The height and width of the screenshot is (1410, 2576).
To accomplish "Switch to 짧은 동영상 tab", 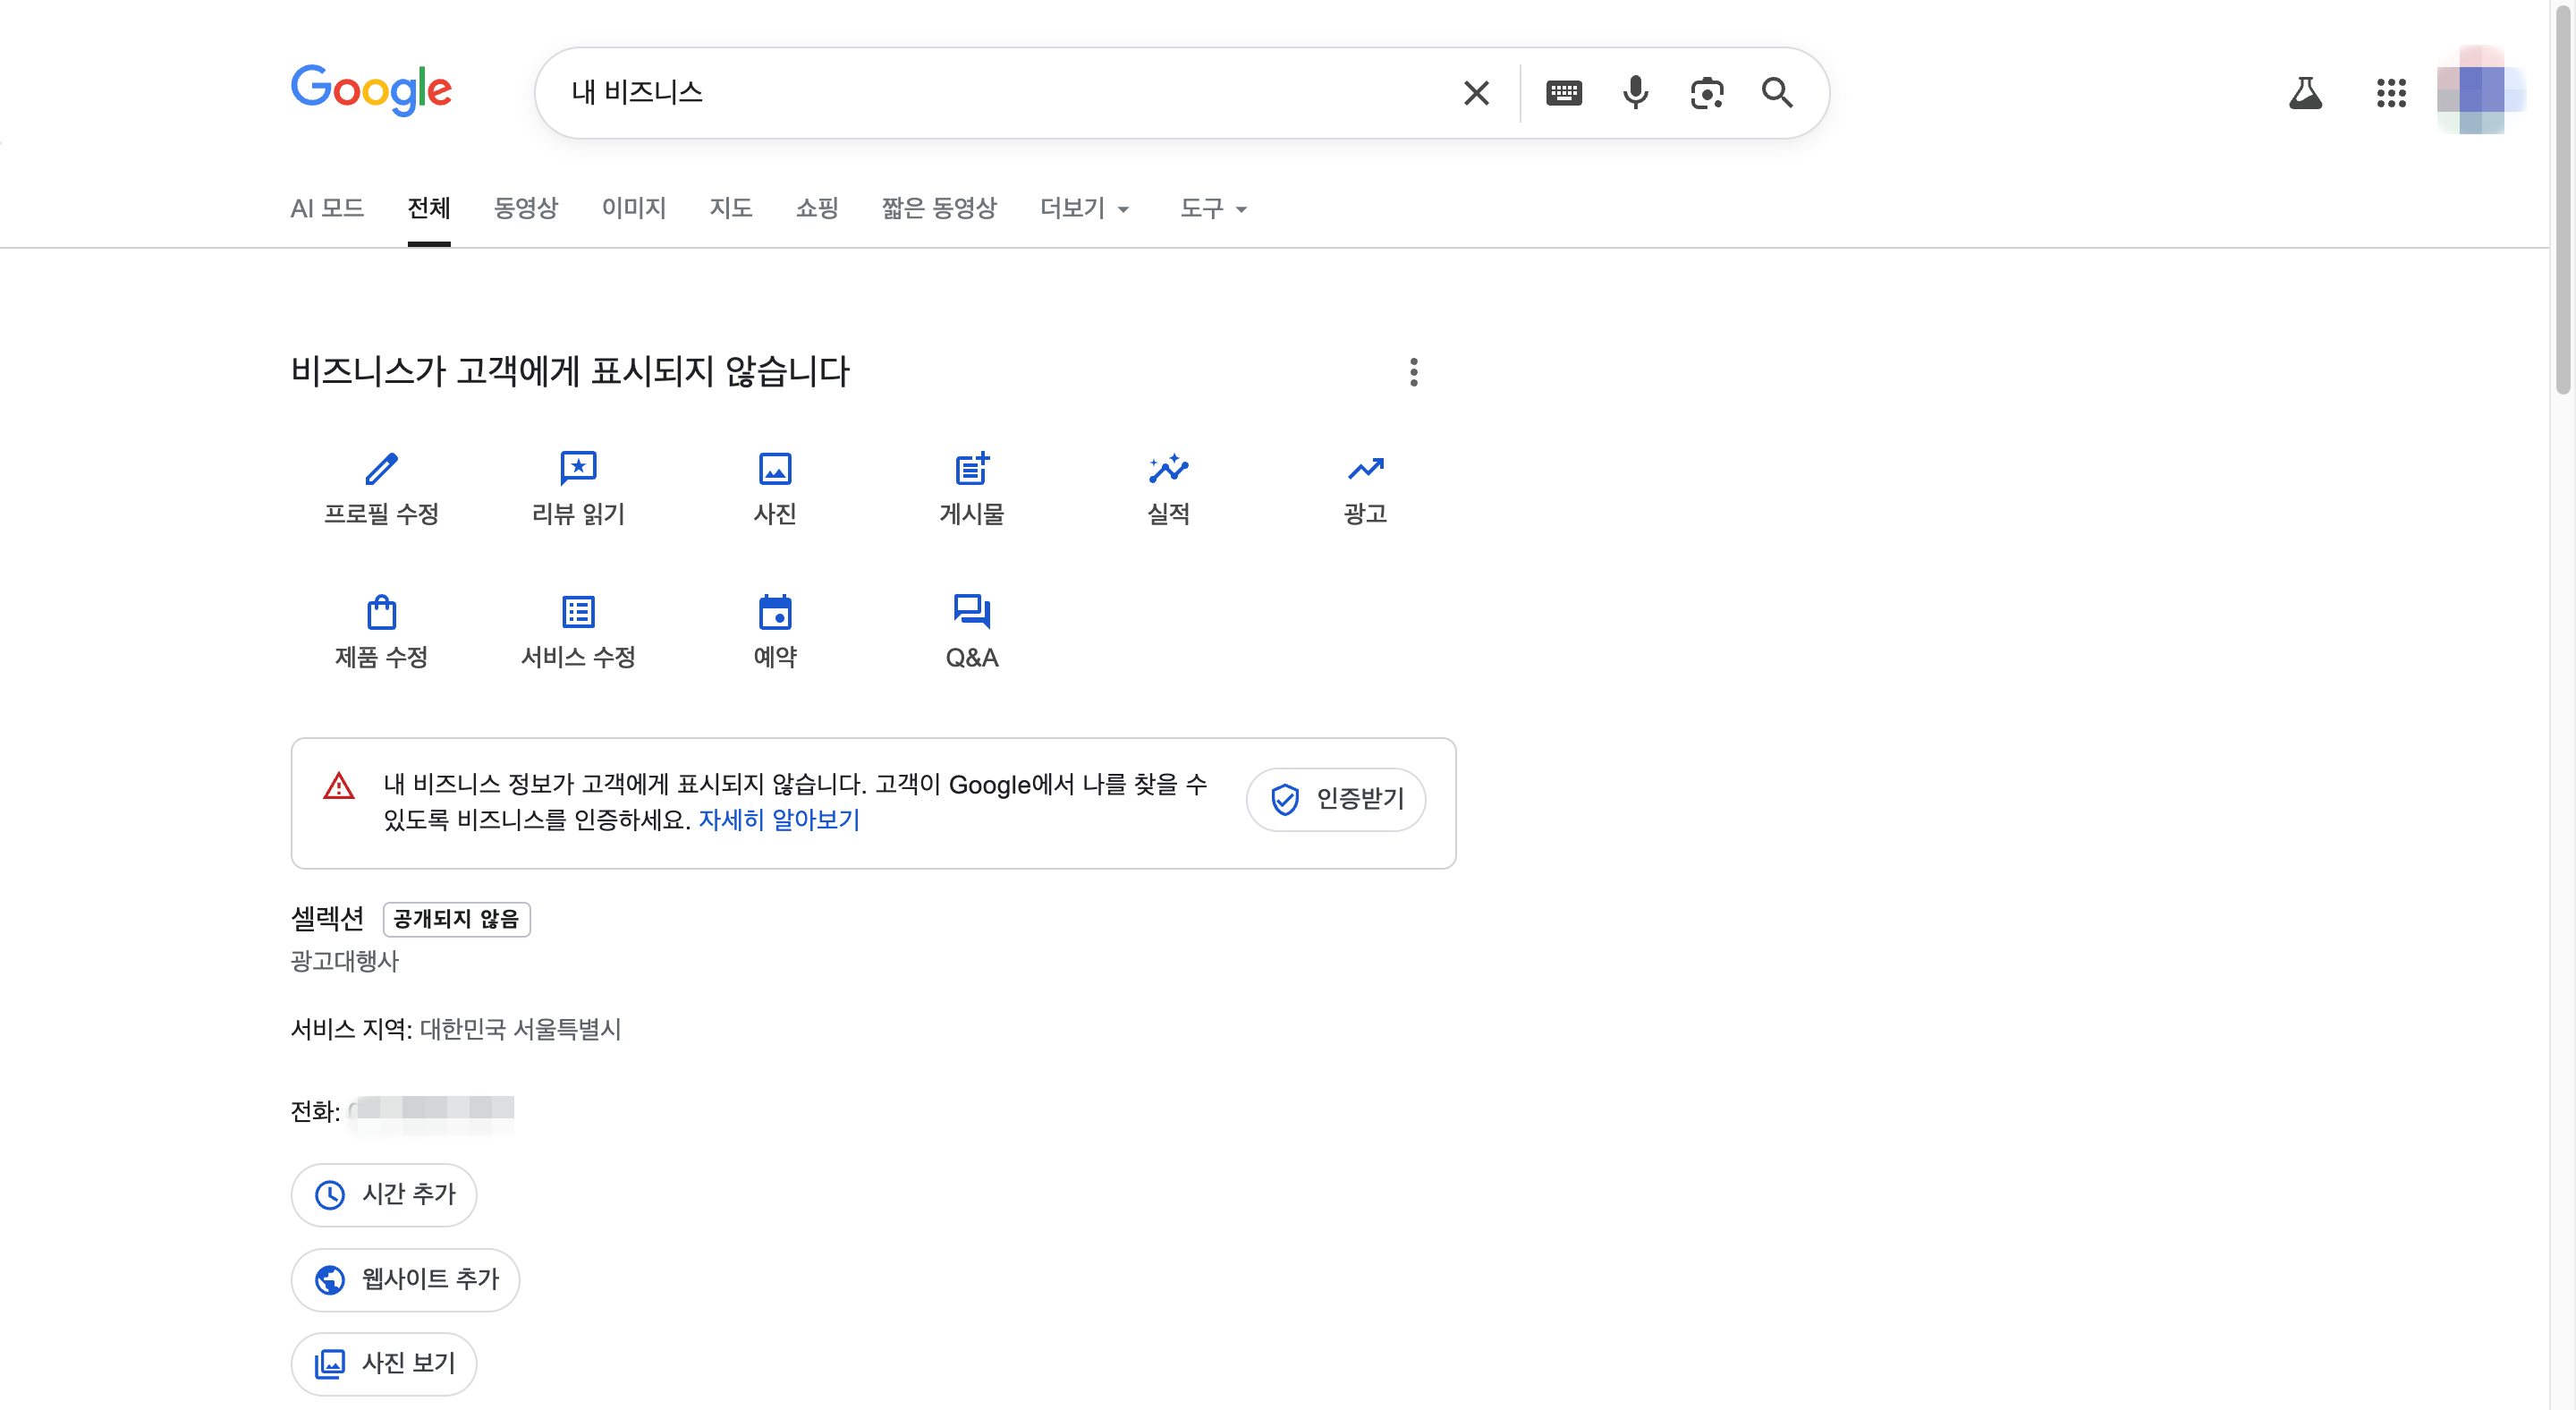I will pos(939,208).
